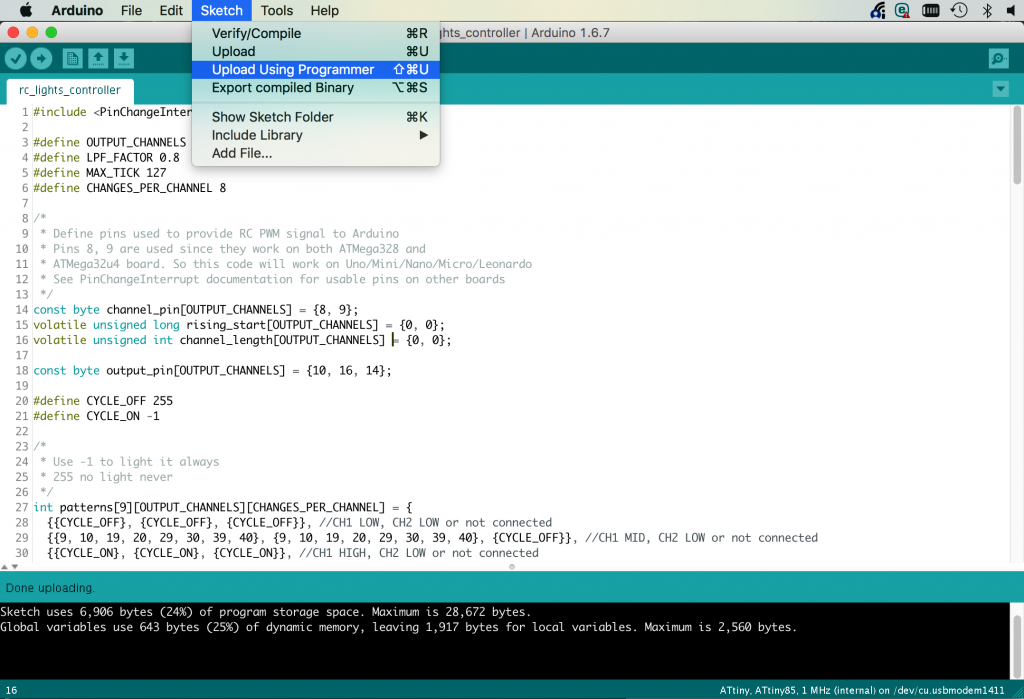Screen dimensions: 1024x699
Task: Select the rc_lights_controller tab
Action: pyautogui.click(x=70, y=90)
